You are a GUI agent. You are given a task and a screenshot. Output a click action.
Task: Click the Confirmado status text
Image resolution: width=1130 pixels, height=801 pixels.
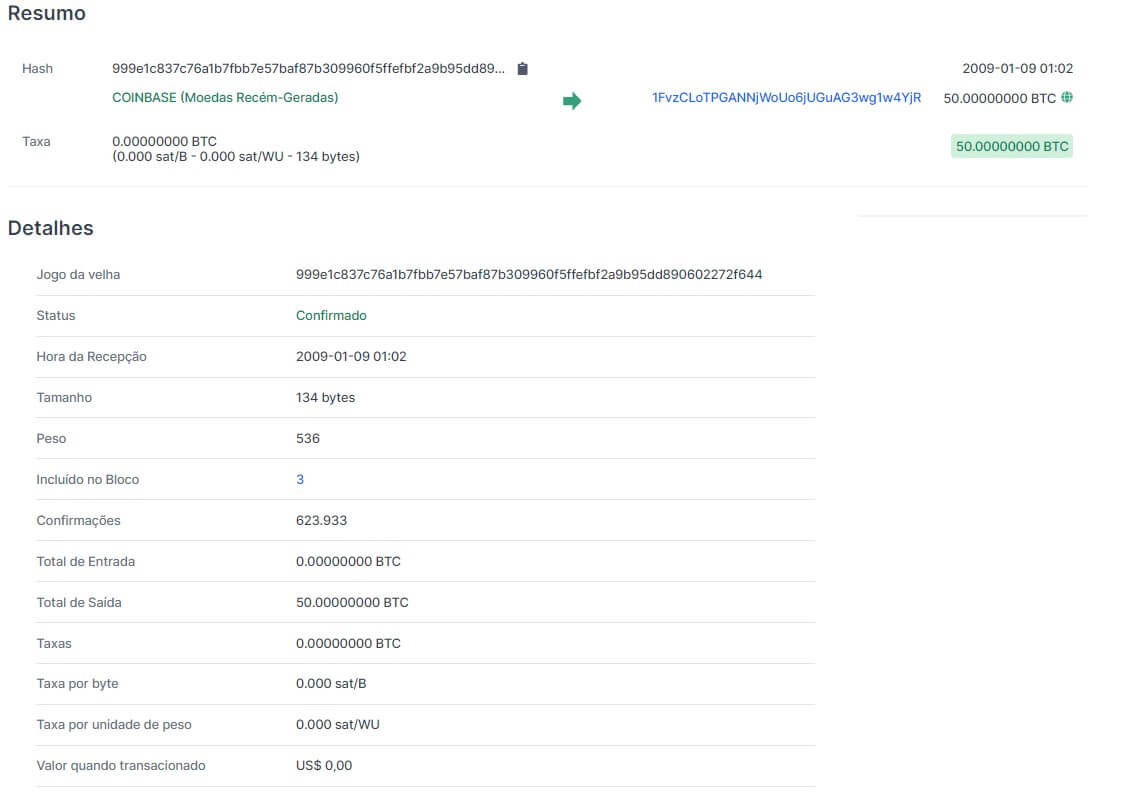pyautogui.click(x=331, y=316)
